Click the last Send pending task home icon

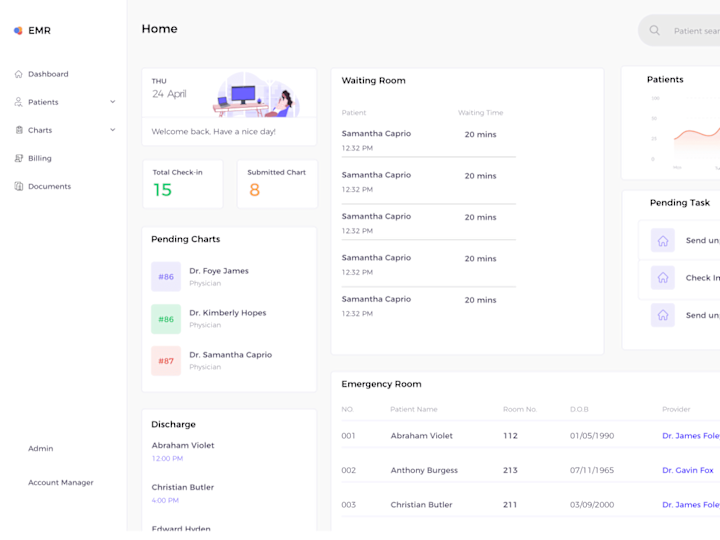(x=663, y=315)
